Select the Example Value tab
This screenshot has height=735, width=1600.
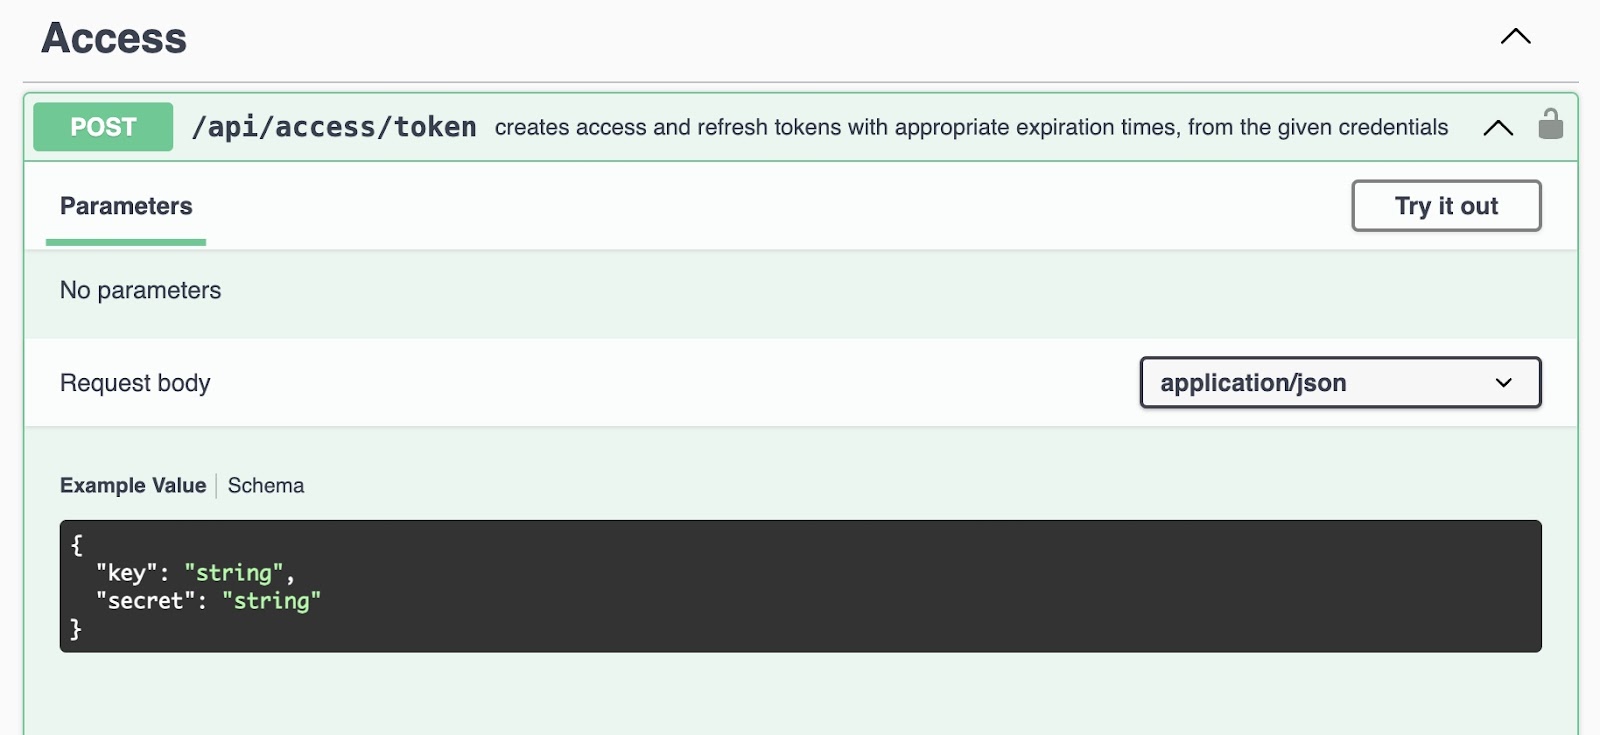click(133, 486)
